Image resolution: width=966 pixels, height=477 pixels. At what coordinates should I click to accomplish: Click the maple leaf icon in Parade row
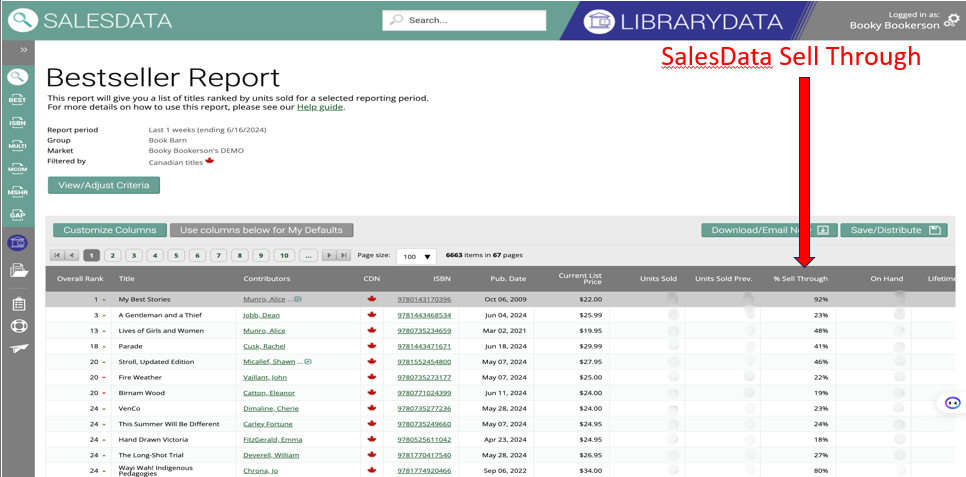coord(371,346)
